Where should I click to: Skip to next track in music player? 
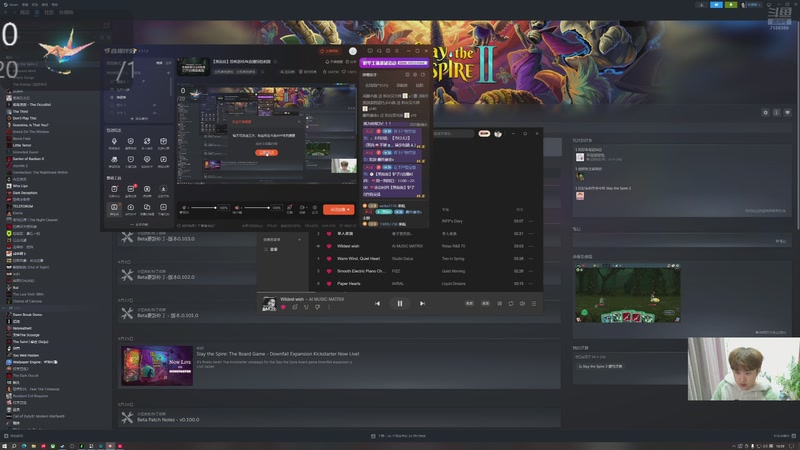[x=422, y=303]
